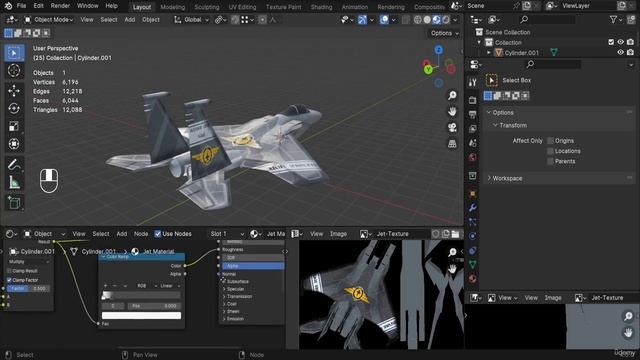Select the Cursor tool

coord(14,71)
